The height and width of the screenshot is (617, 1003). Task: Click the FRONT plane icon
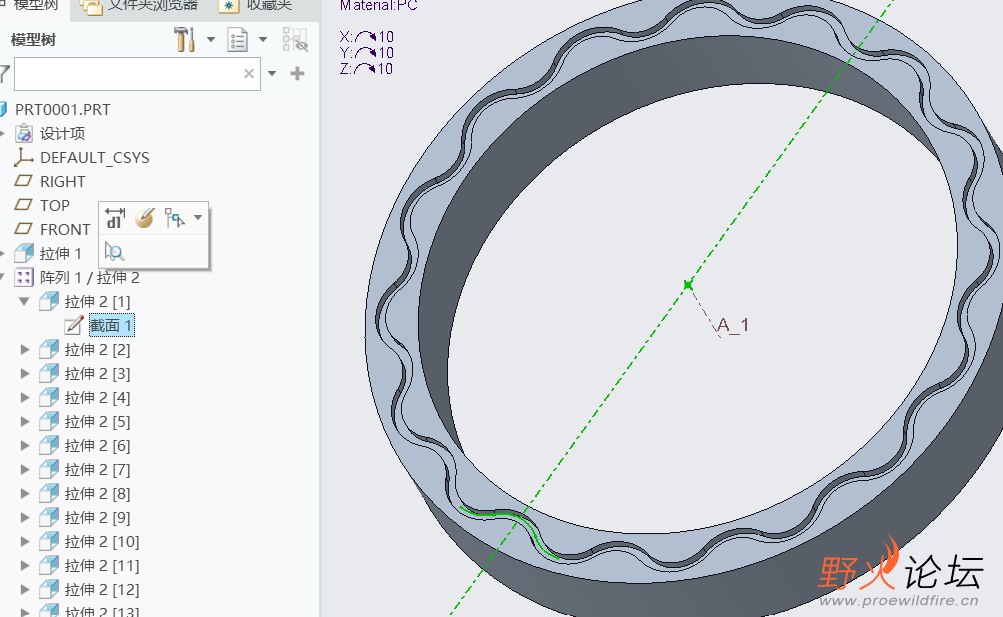pyautogui.click(x=24, y=229)
